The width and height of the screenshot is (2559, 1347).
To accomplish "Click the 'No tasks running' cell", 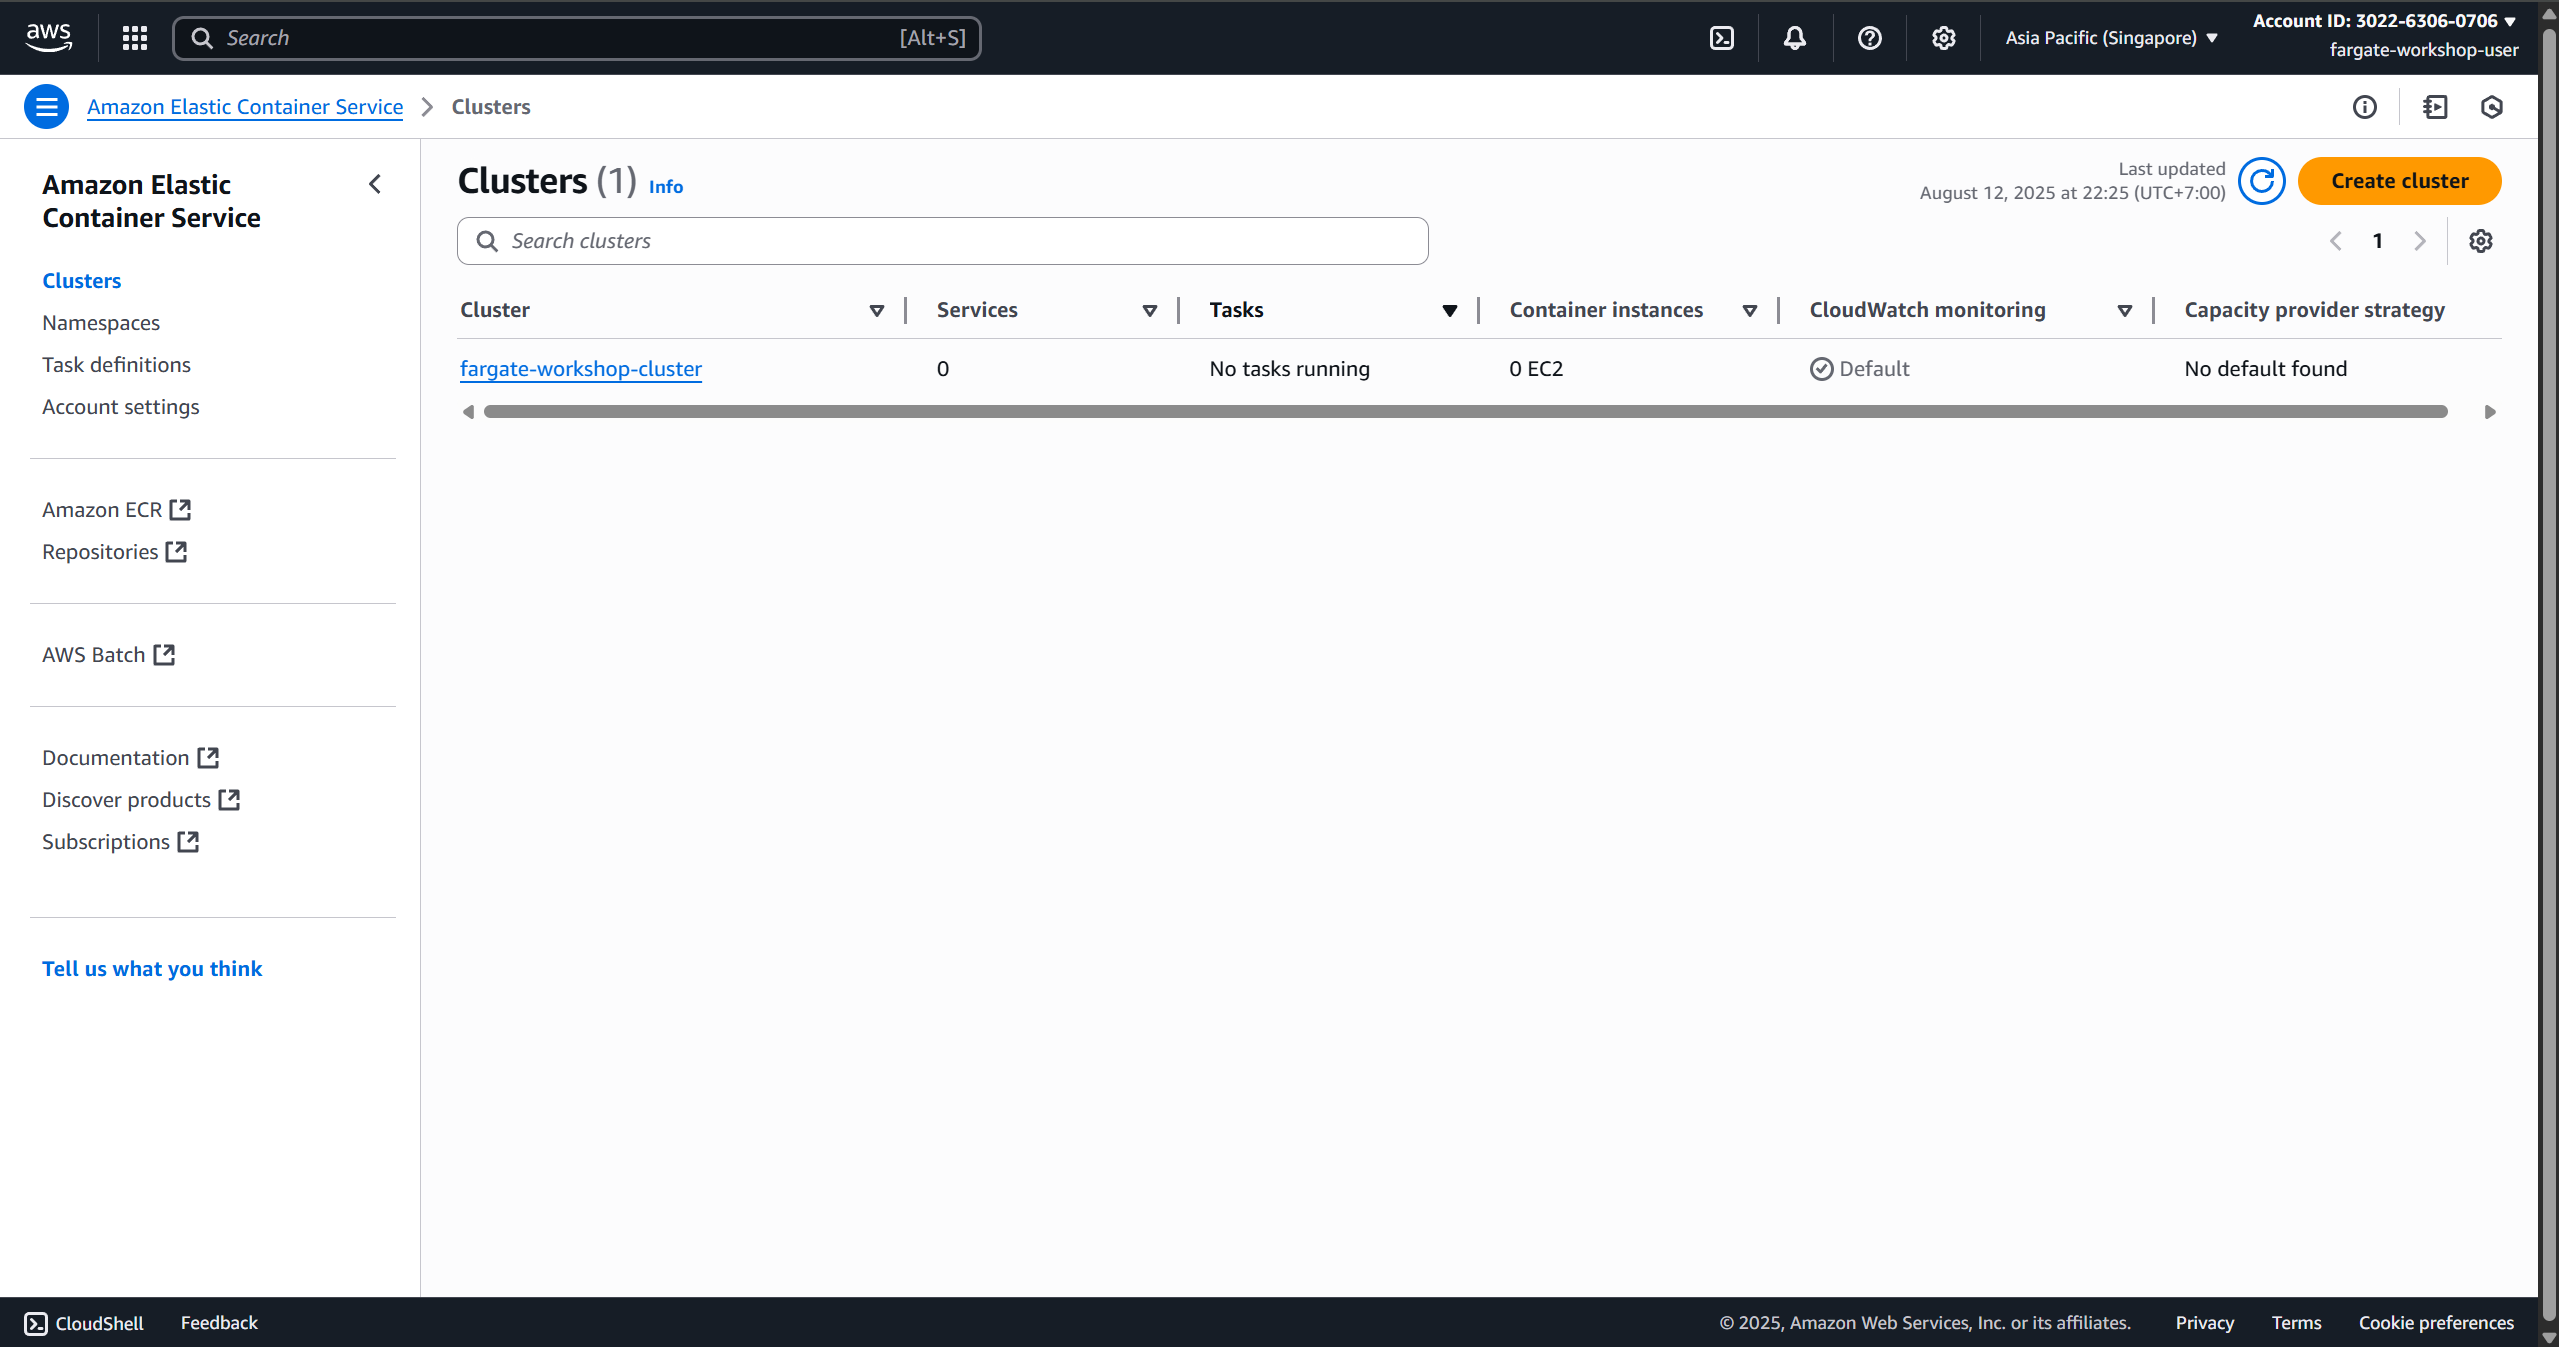I will point(1289,369).
